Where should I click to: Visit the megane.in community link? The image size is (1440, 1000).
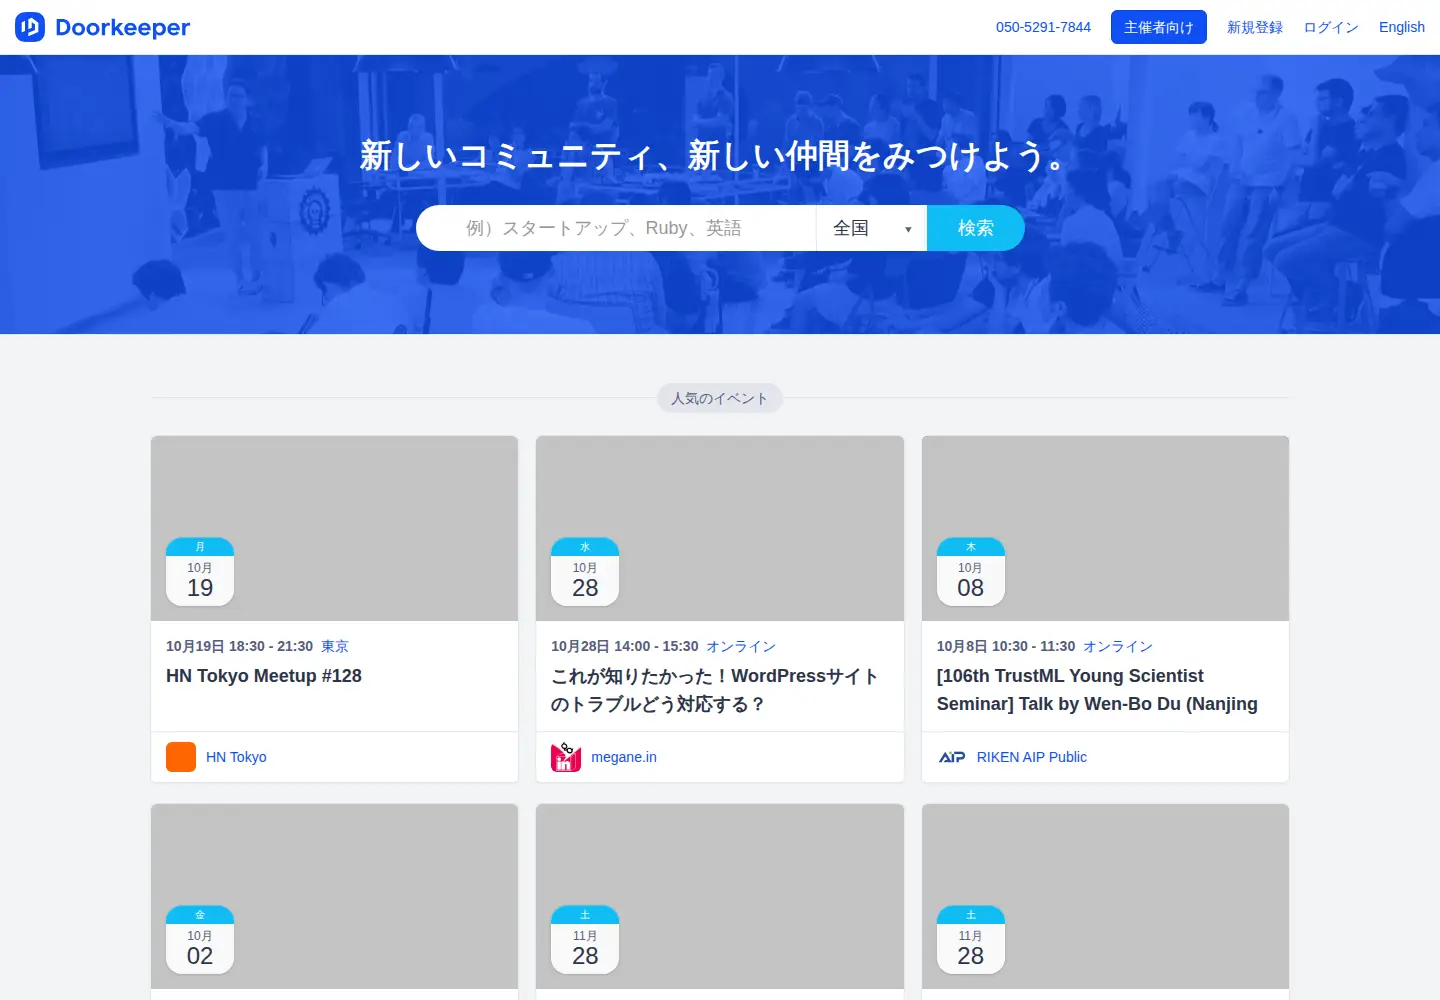click(624, 757)
